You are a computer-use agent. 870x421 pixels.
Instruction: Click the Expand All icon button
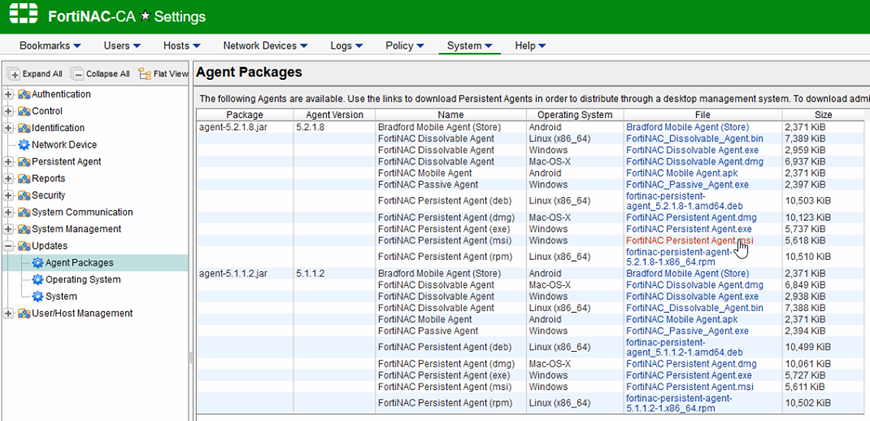click(x=15, y=74)
